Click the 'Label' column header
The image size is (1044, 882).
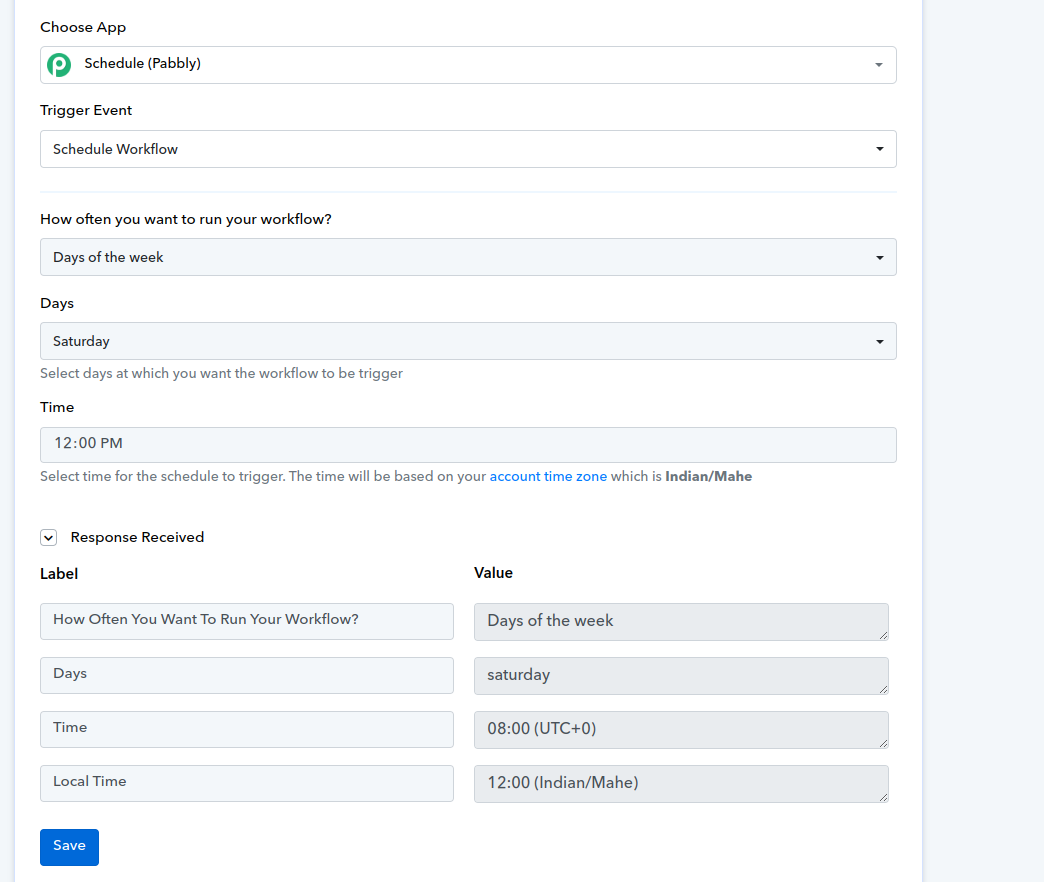click(59, 574)
